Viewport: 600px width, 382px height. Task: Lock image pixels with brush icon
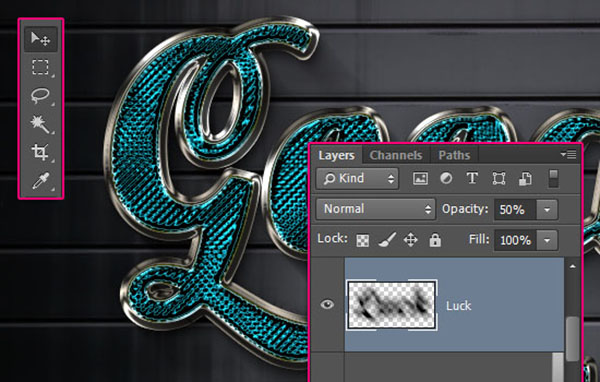point(386,240)
